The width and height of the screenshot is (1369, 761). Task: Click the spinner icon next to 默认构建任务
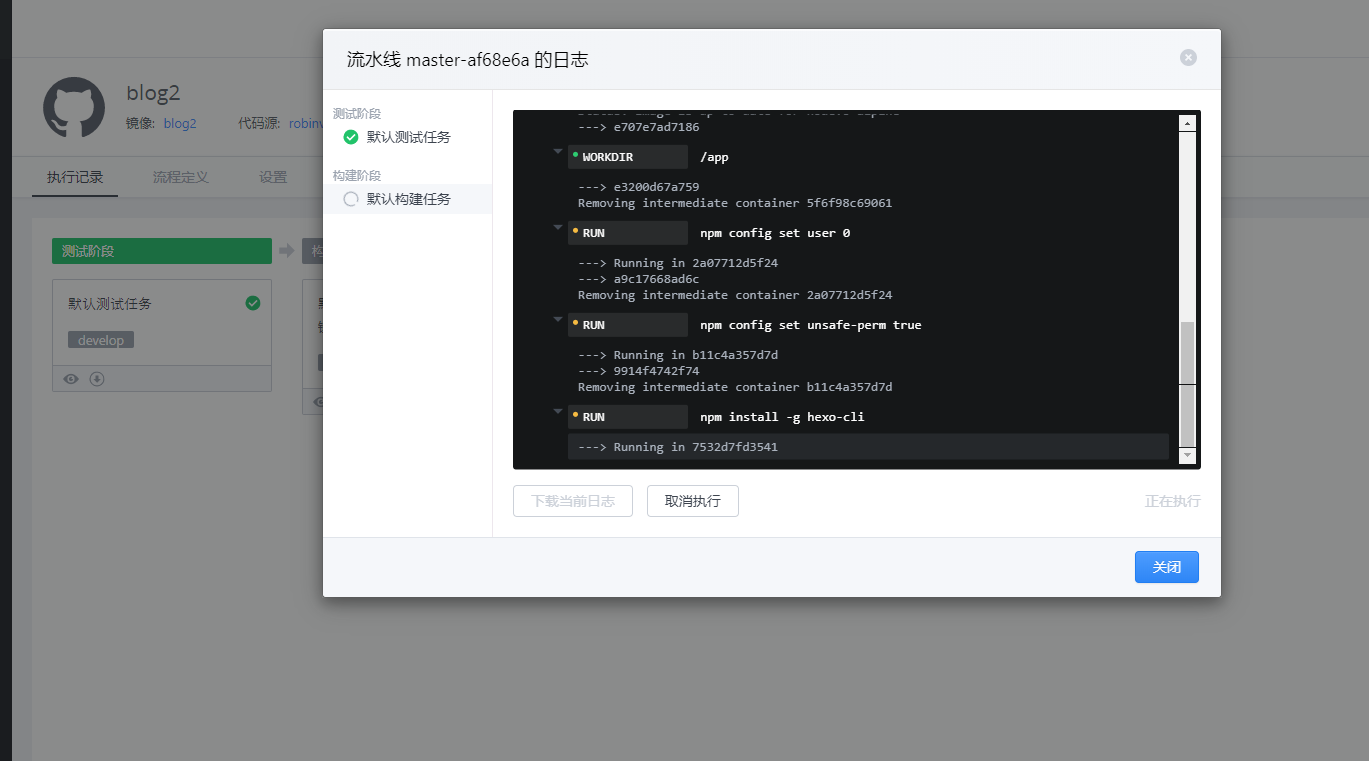tap(351, 198)
